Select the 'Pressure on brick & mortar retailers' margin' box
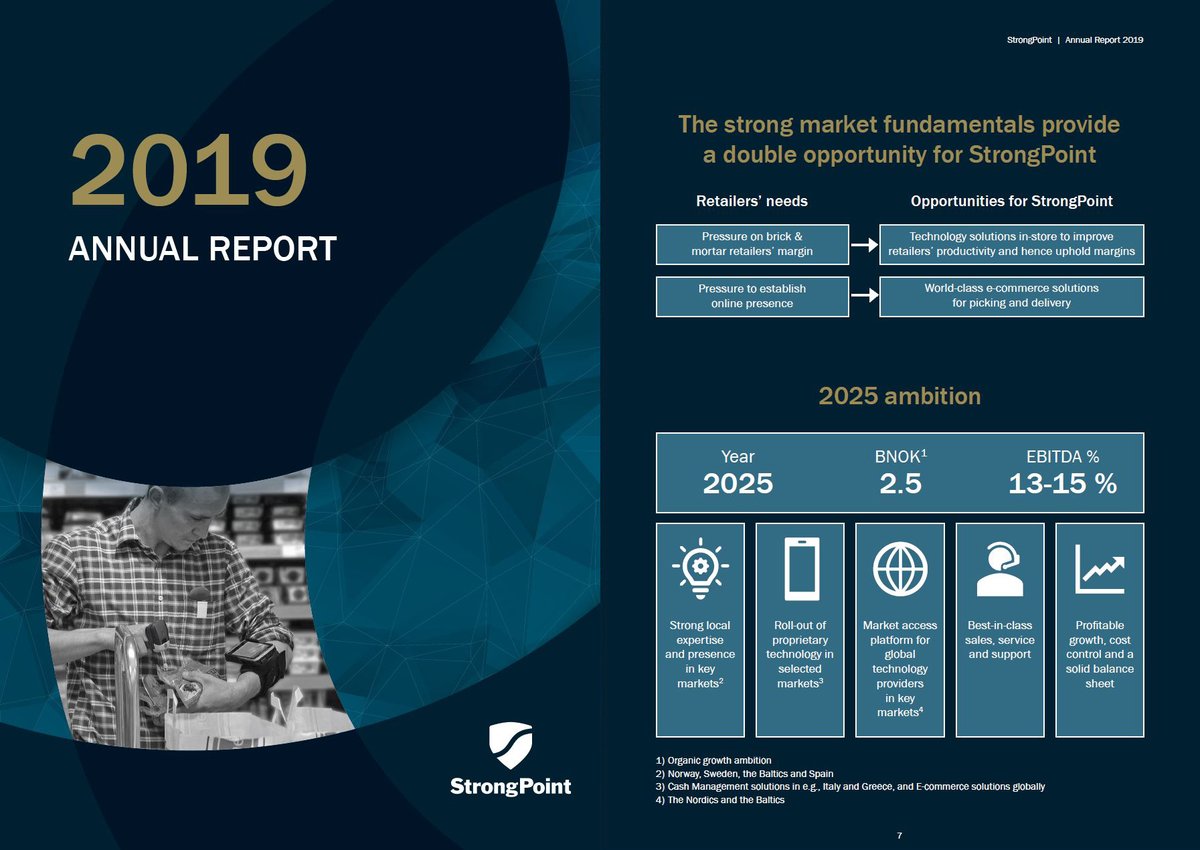 pyautogui.click(x=750, y=243)
